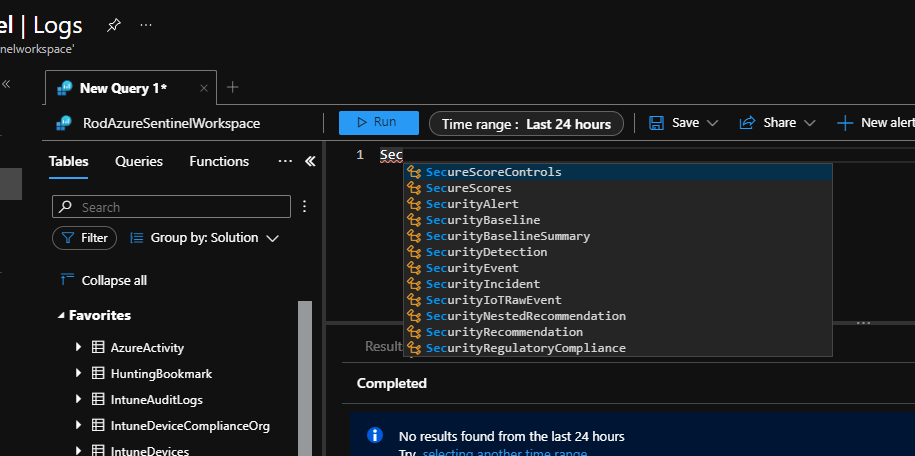Click the RodAzureSentinelWorkspace scope name
Viewport: 915px width, 456px height.
click(x=172, y=123)
